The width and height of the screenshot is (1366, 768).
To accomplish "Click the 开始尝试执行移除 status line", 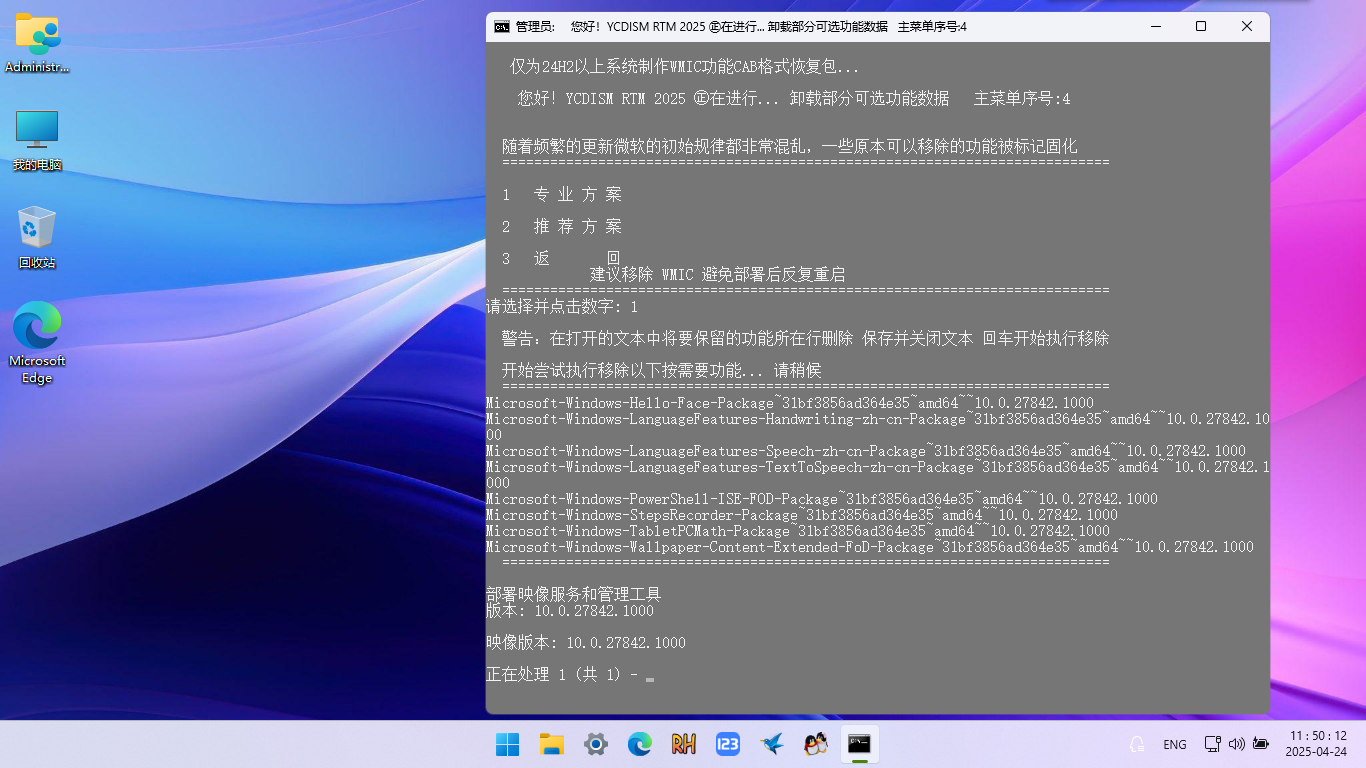I will click(662, 371).
